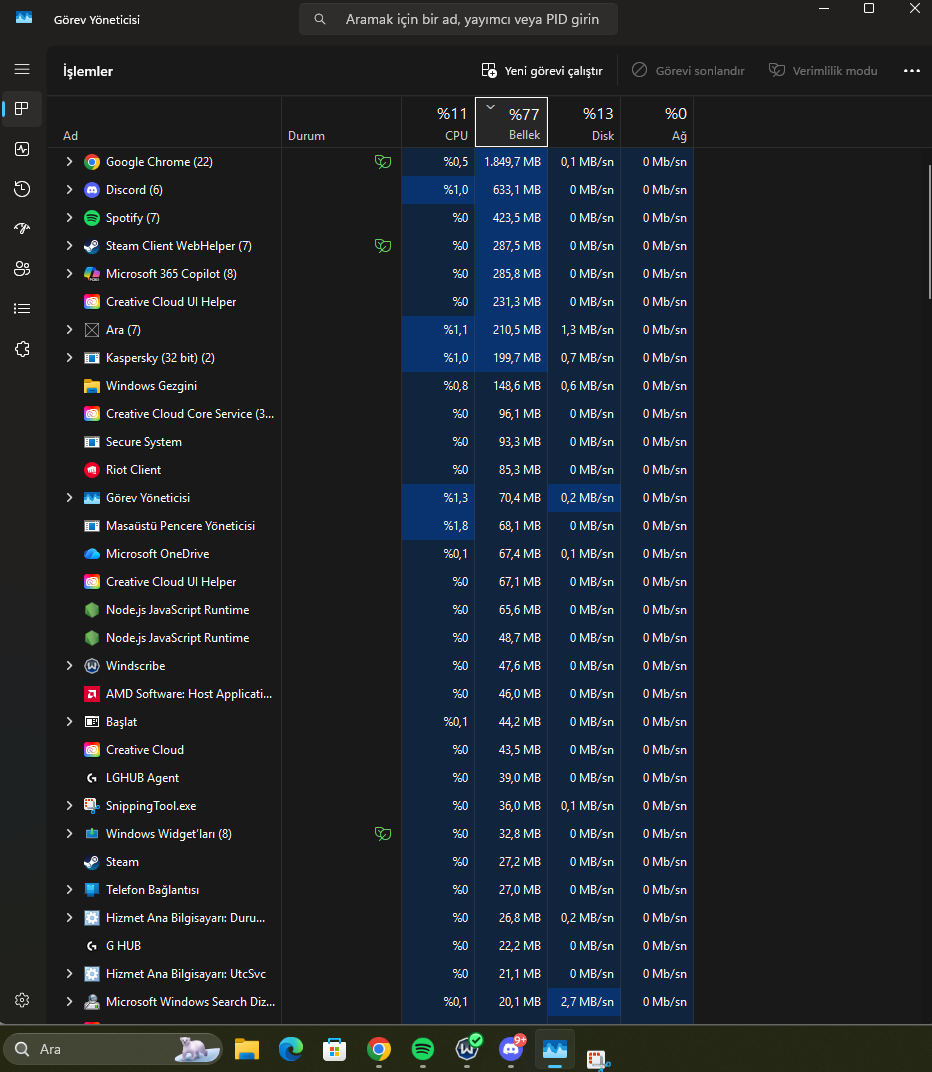Sort by the Disk column header
Viewport: 932px width, 1072px height.
pyautogui.click(x=585, y=122)
